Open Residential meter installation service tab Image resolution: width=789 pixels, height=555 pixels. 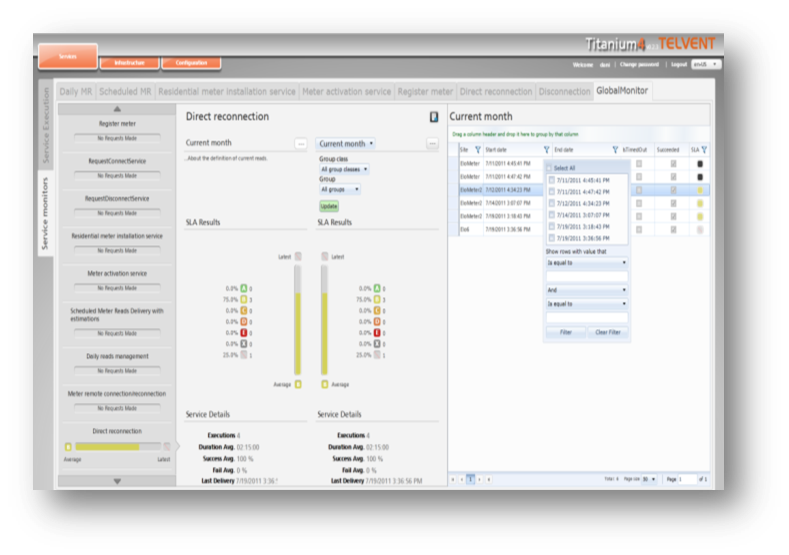click(226, 92)
